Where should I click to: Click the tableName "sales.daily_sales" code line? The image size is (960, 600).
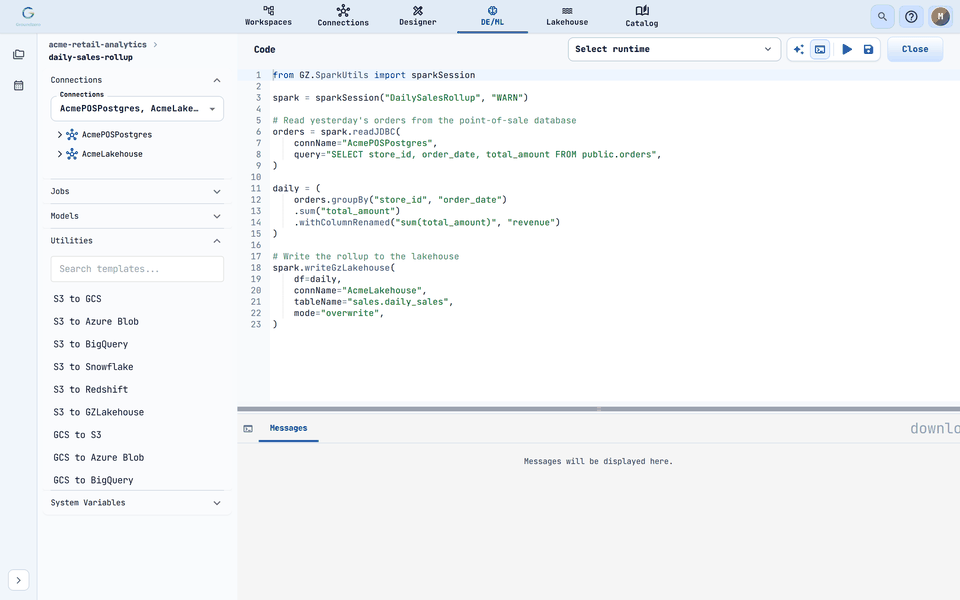[x=373, y=301]
